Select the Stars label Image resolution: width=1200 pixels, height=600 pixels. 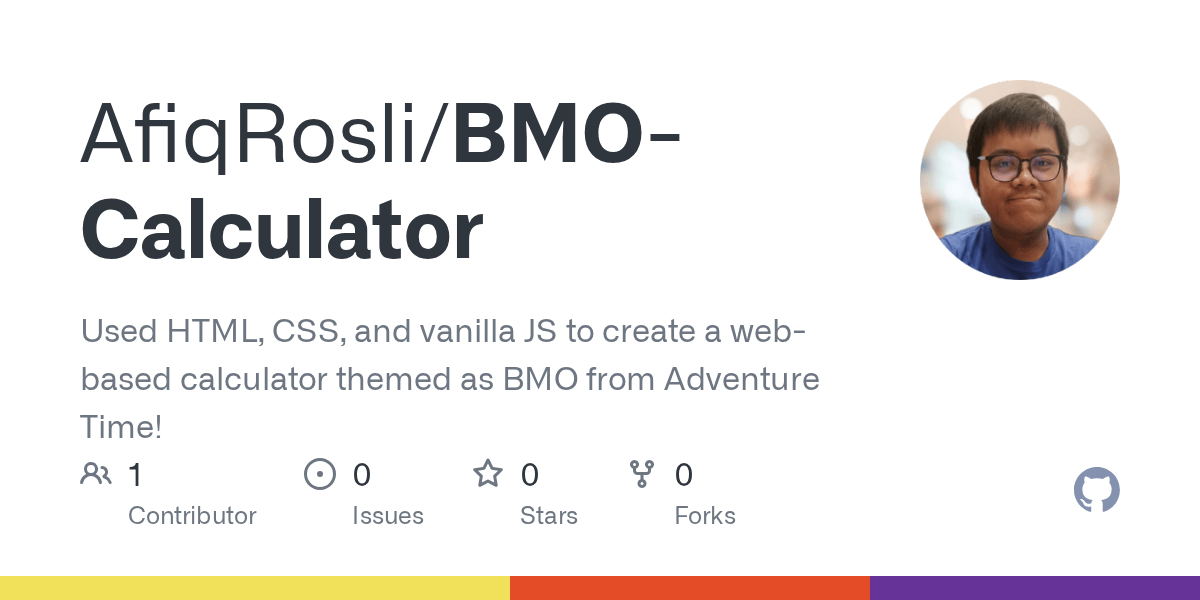coord(549,516)
